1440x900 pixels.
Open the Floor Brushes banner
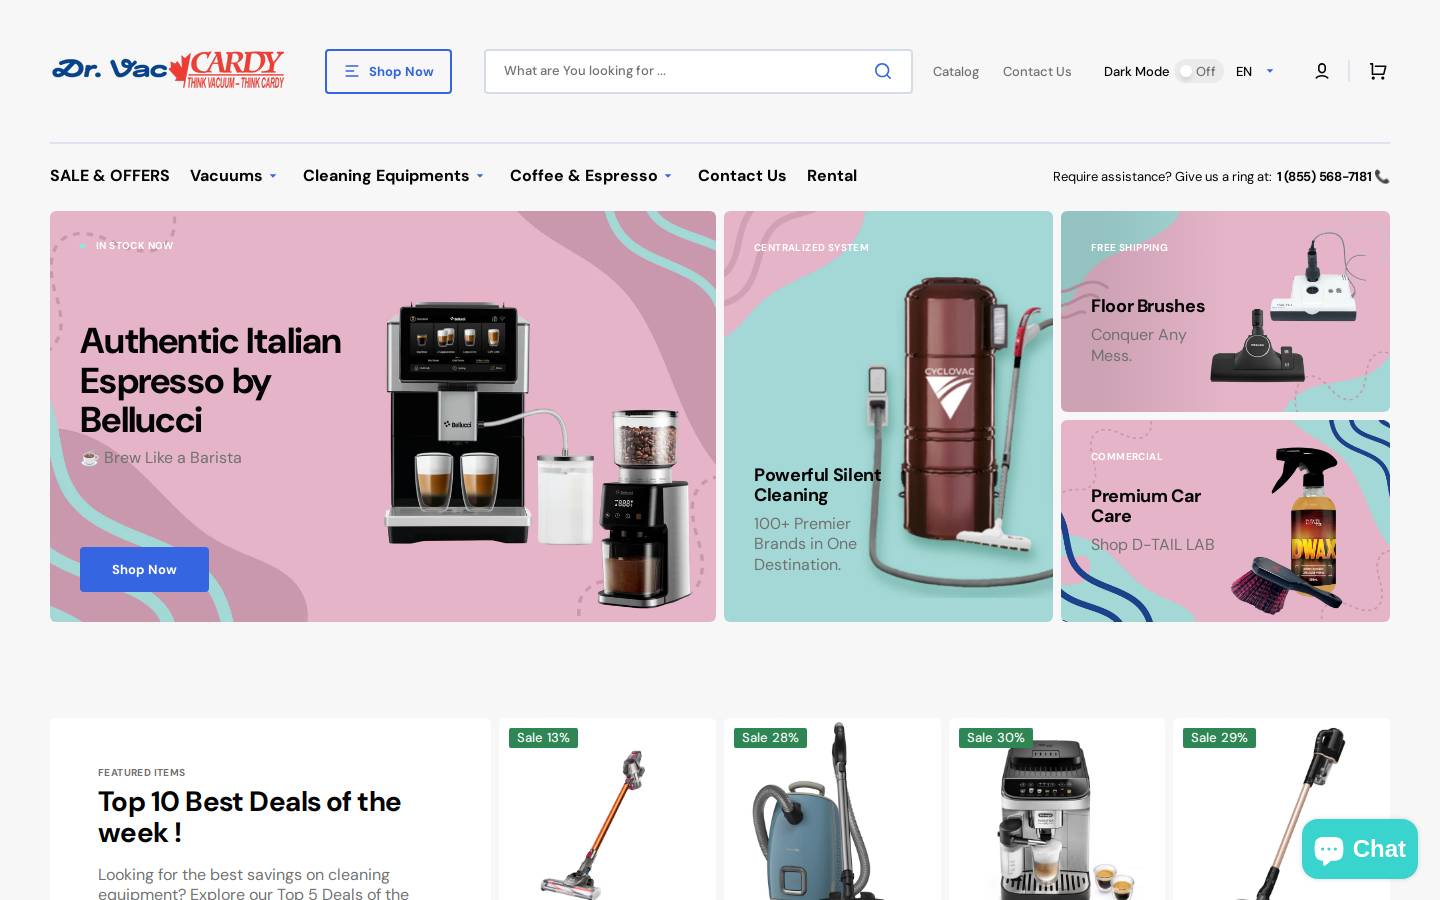click(x=1225, y=311)
